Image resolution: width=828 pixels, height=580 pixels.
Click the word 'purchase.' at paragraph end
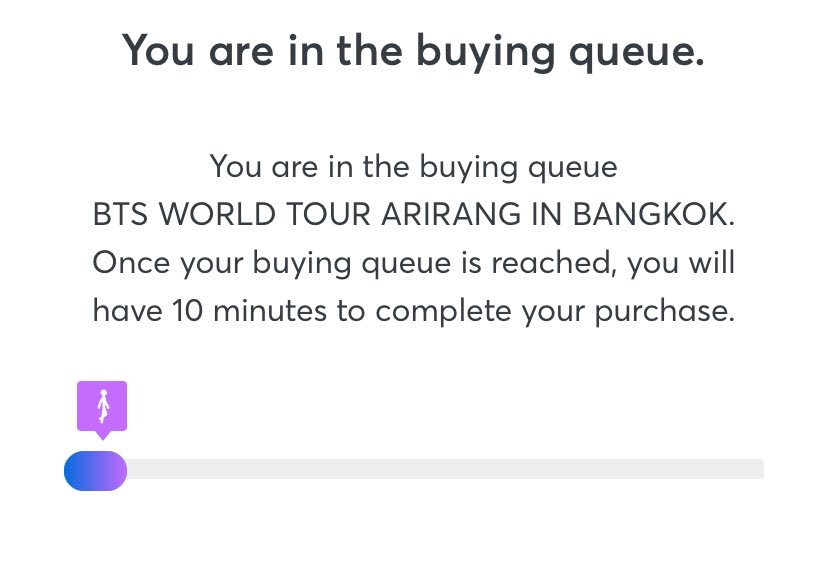665,312
